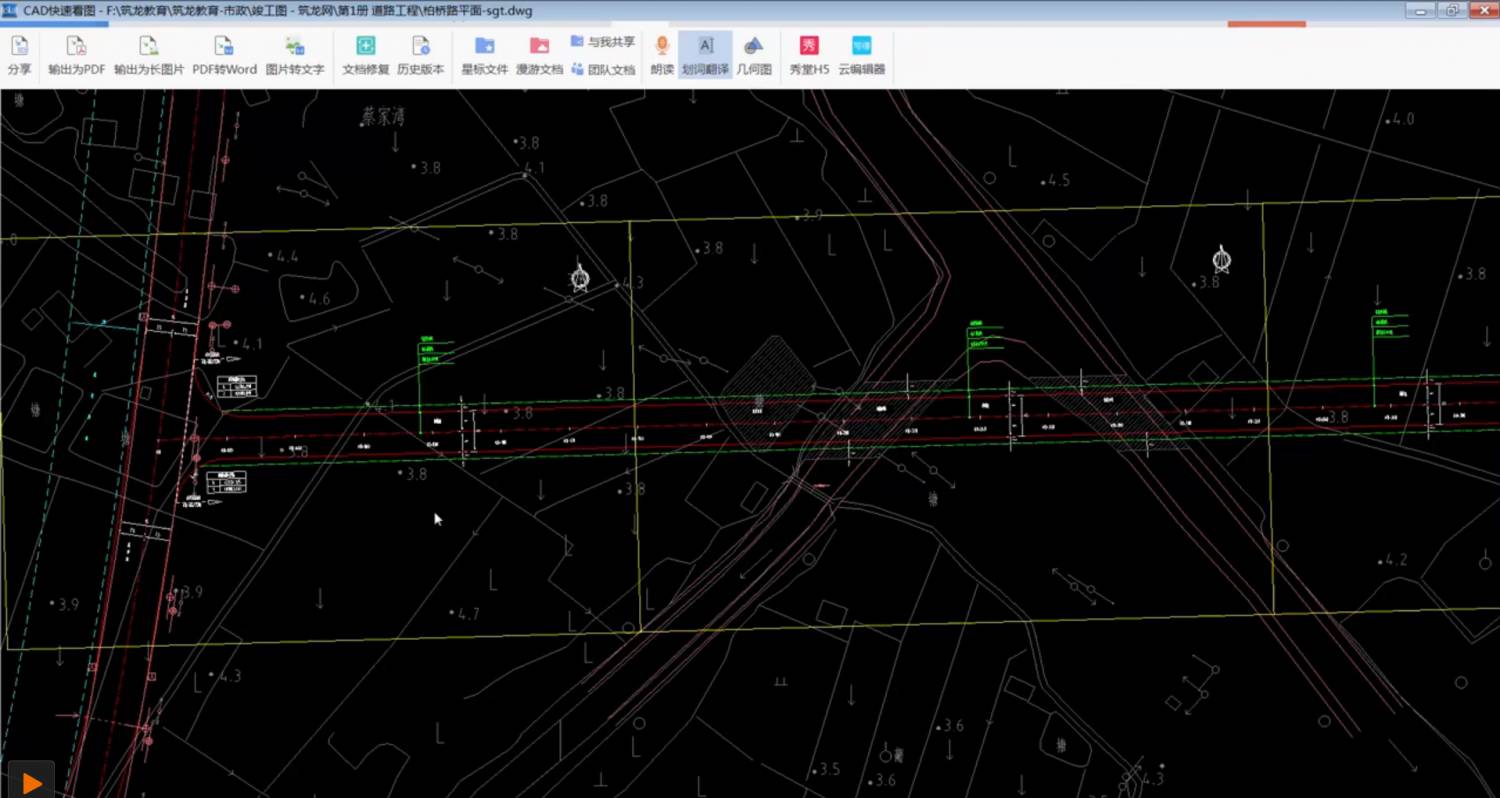
Task: Open the PDF转Word converter
Action: click(x=225, y=56)
